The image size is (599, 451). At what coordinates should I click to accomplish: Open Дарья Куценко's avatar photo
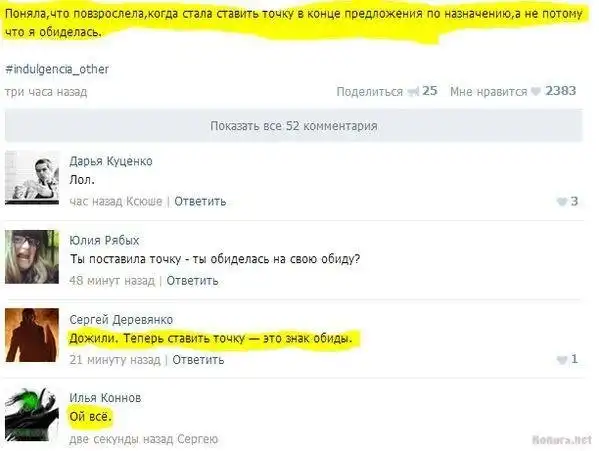click(x=32, y=178)
